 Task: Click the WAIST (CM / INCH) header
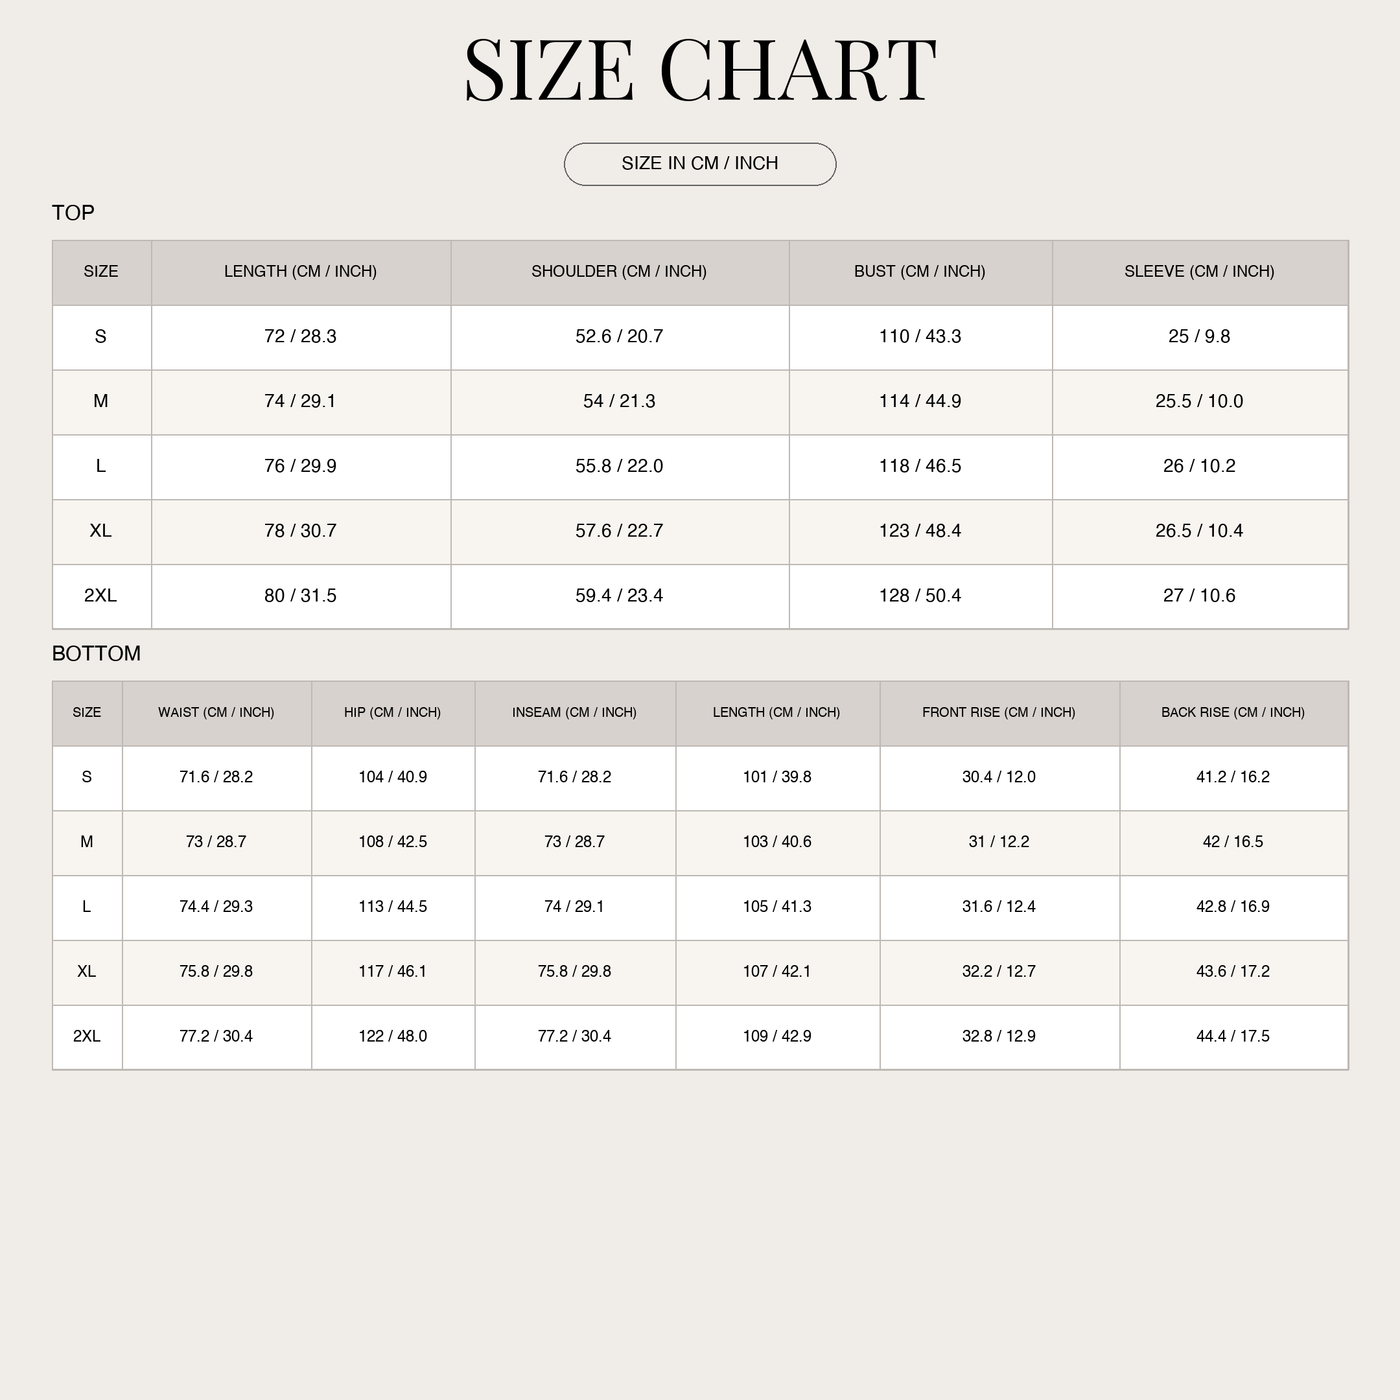pos(217,713)
